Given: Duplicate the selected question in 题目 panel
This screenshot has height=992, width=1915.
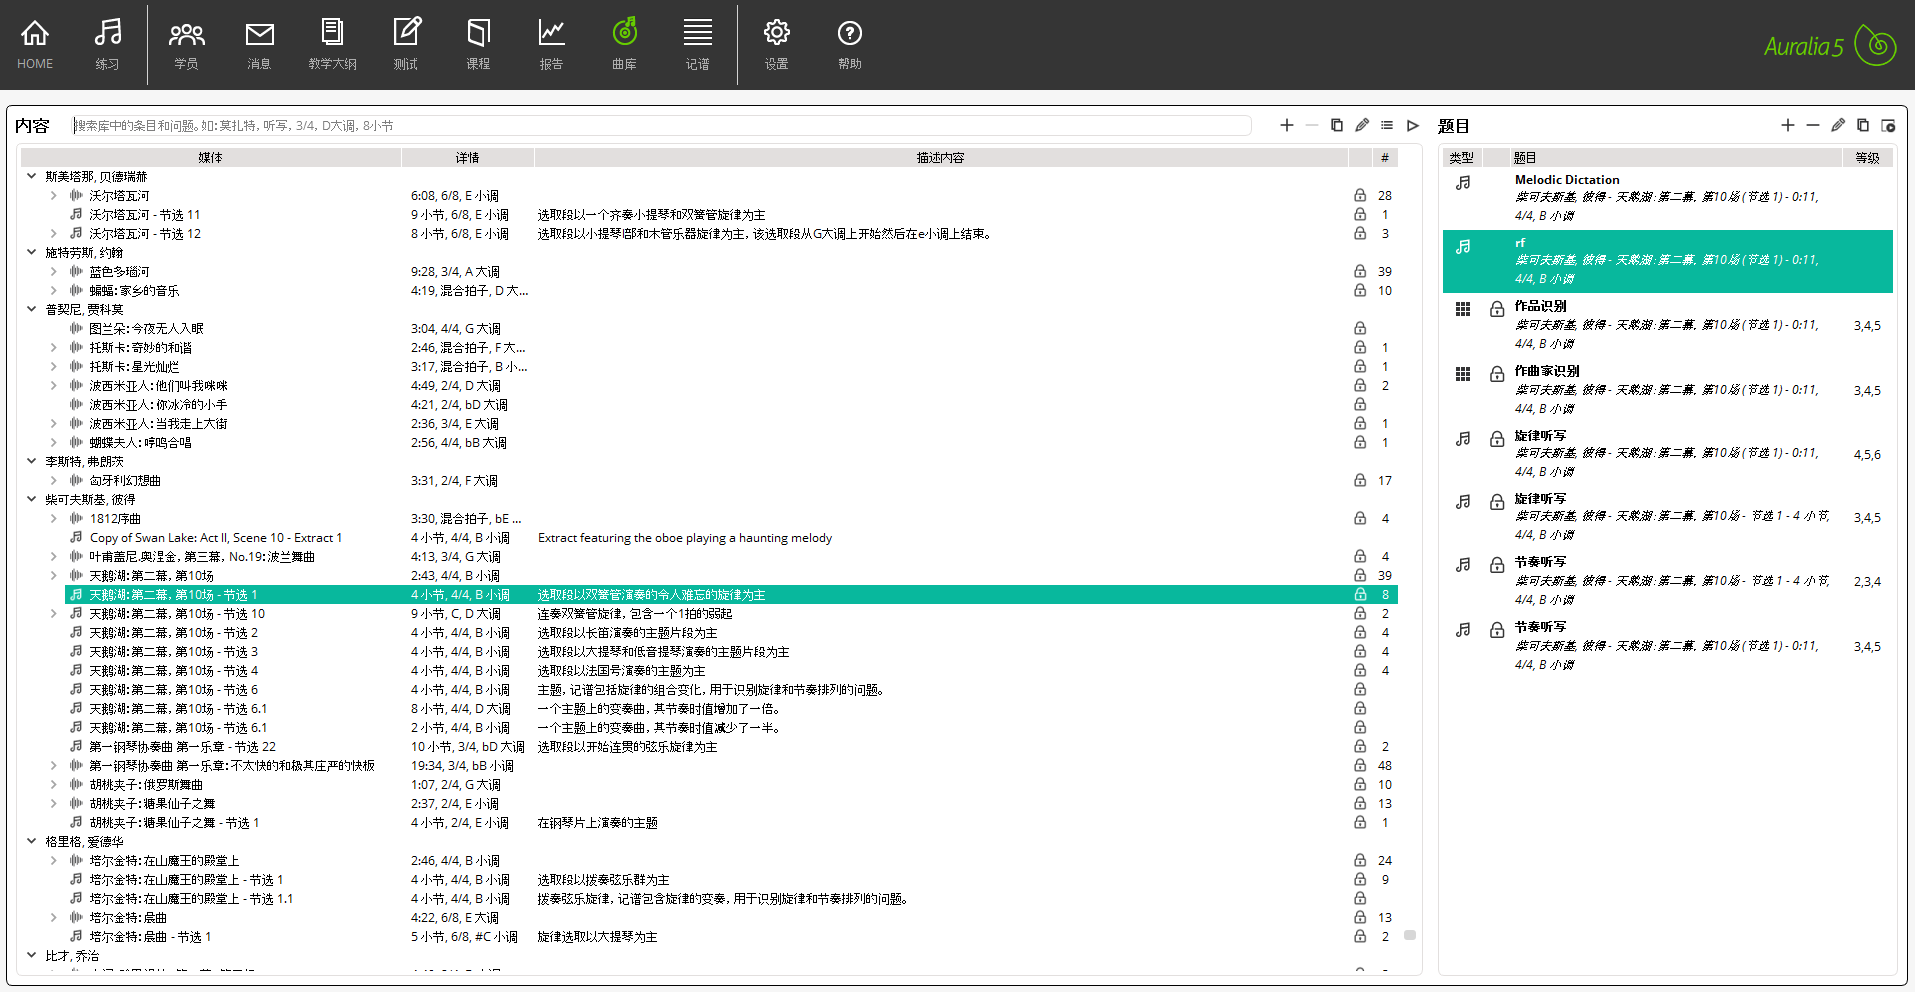Looking at the screenshot, I should [1863, 125].
